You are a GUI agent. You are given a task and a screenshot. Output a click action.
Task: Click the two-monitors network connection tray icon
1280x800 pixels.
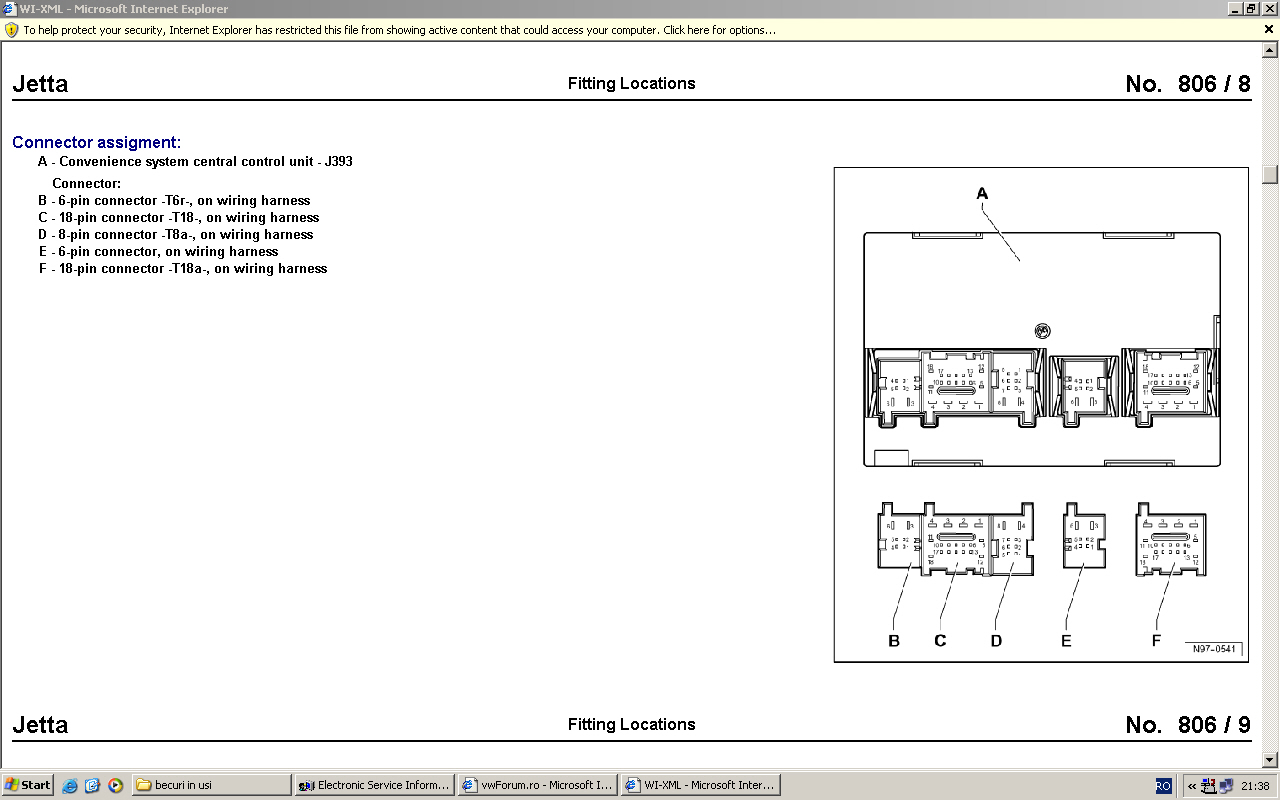click(1226, 786)
